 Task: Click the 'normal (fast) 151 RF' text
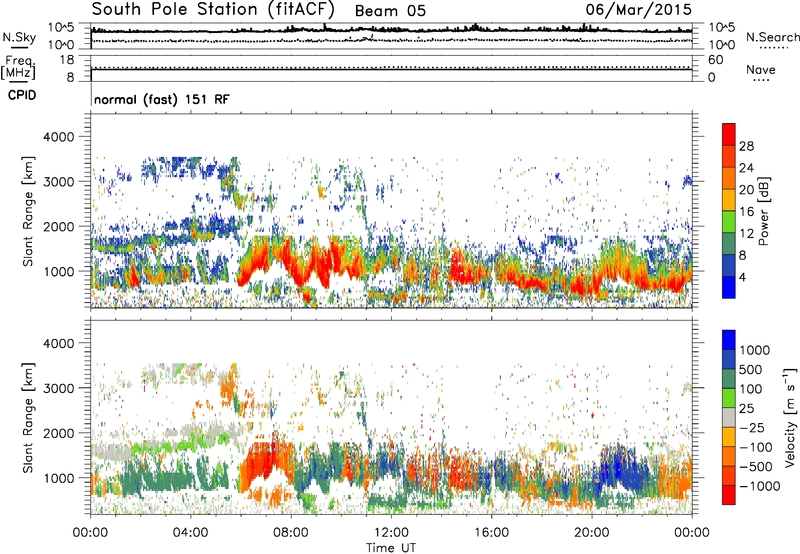tap(162, 99)
